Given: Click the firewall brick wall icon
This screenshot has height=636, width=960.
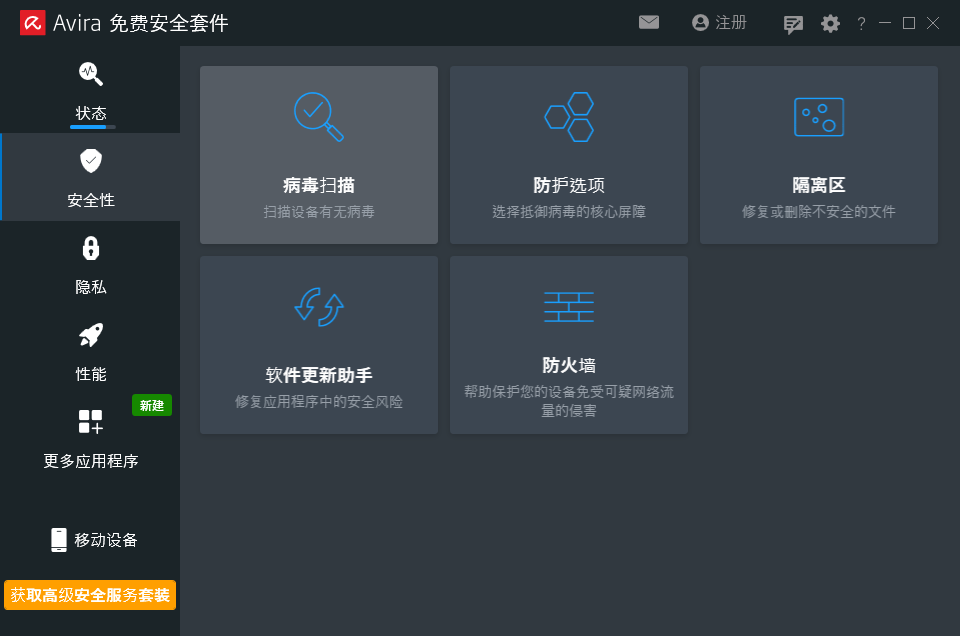Looking at the screenshot, I should (x=569, y=307).
